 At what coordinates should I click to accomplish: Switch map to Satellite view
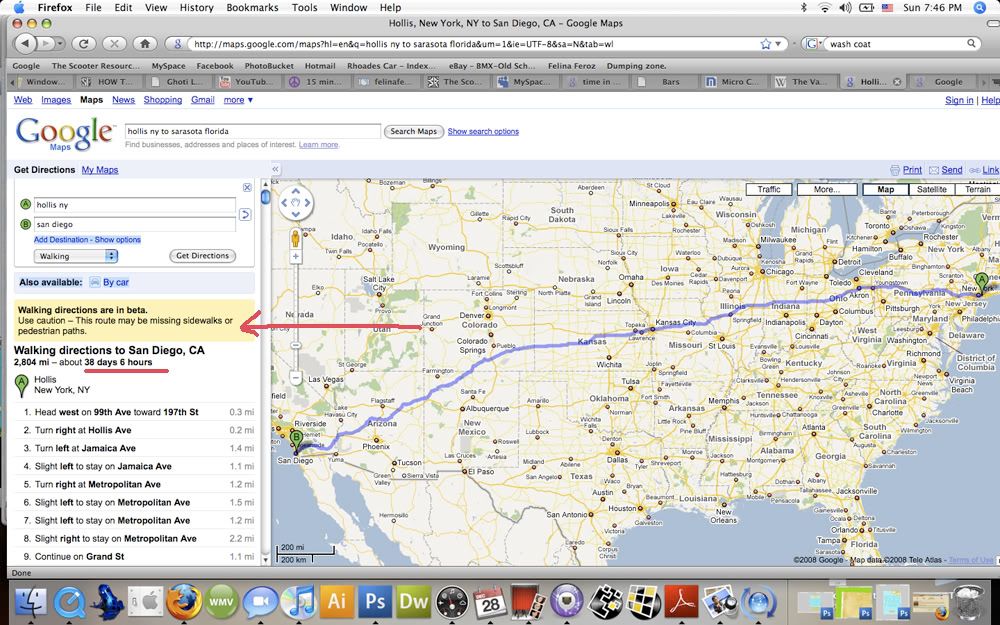pos(931,189)
